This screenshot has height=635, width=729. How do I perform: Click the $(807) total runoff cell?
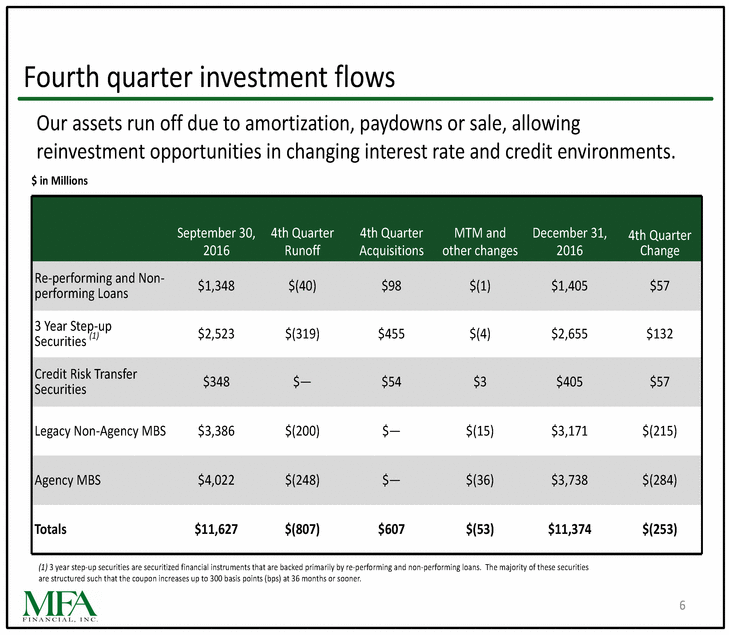click(302, 529)
